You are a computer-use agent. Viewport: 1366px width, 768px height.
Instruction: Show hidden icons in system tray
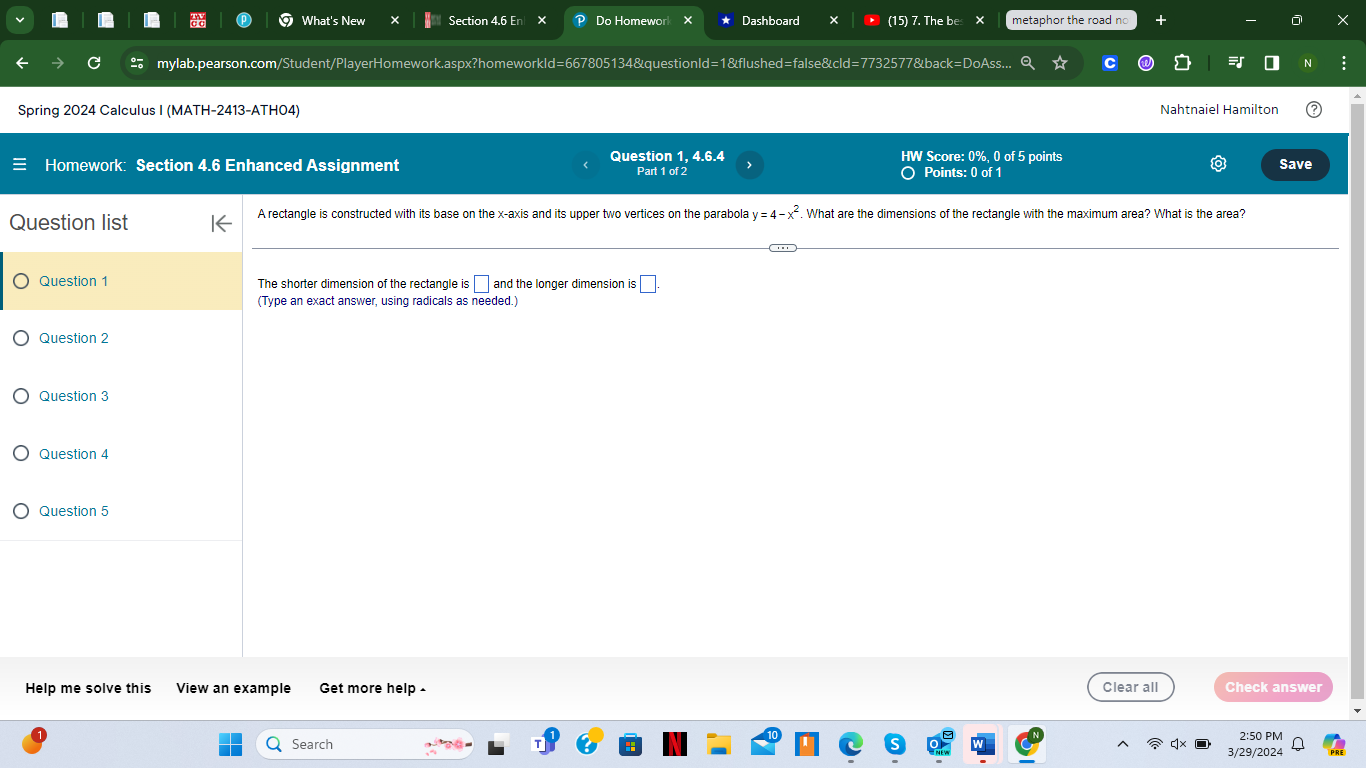pos(1123,744)
